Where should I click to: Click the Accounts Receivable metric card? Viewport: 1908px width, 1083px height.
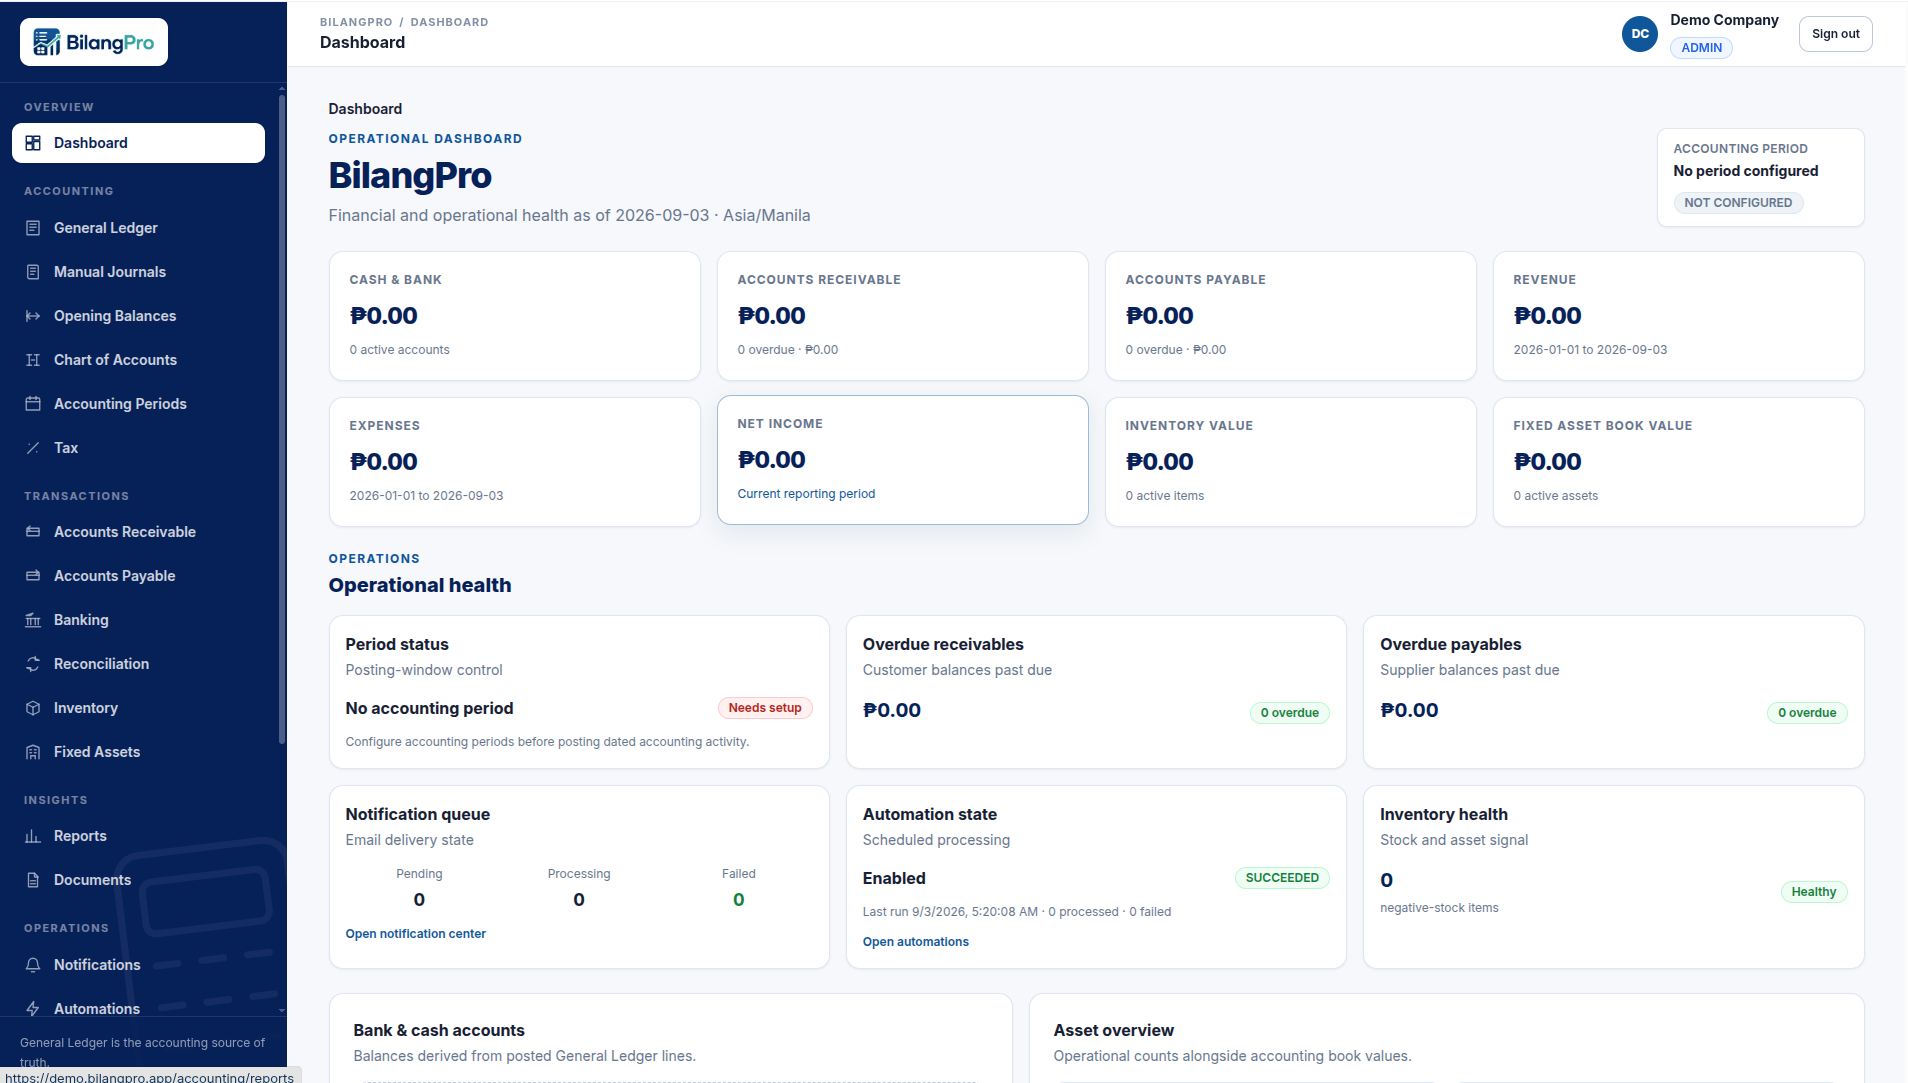[x=902, y=316]
